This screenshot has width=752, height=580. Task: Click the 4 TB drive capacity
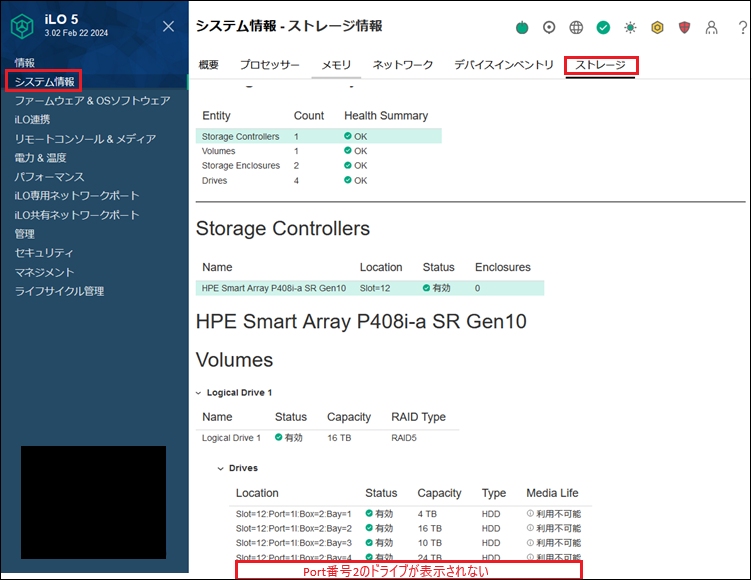[427, 514]
